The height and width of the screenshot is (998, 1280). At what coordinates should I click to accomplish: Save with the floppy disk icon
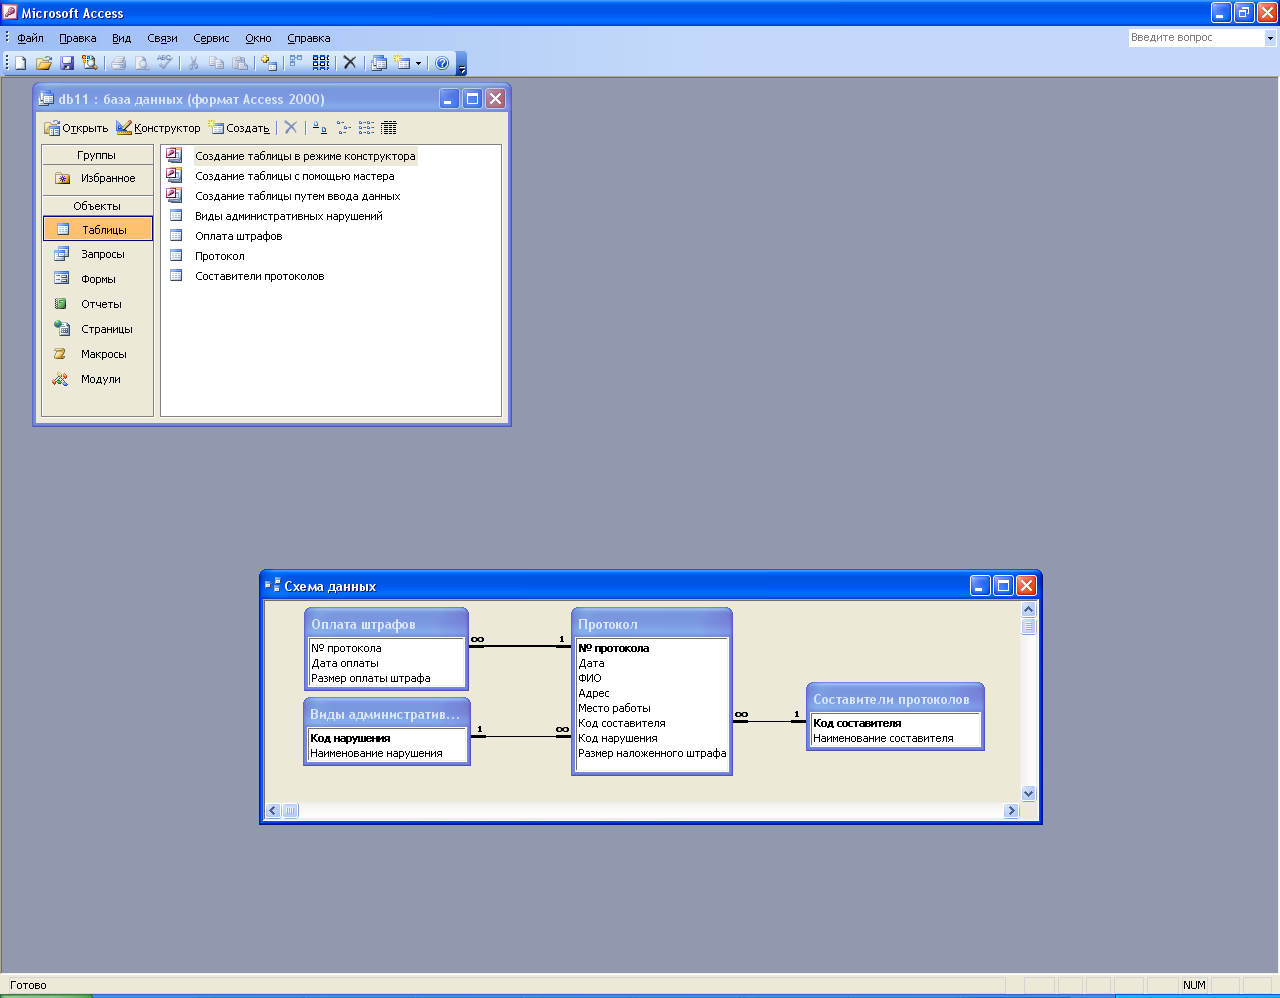point(67,62)
